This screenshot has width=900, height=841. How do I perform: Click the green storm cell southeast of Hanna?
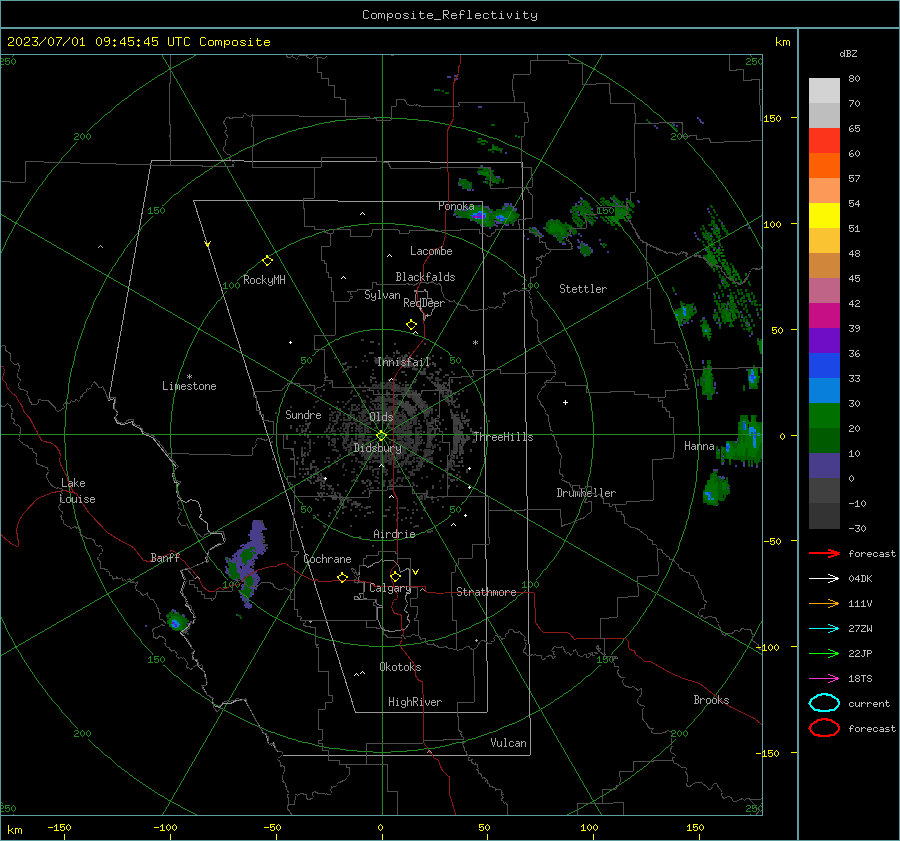[716, 489]
